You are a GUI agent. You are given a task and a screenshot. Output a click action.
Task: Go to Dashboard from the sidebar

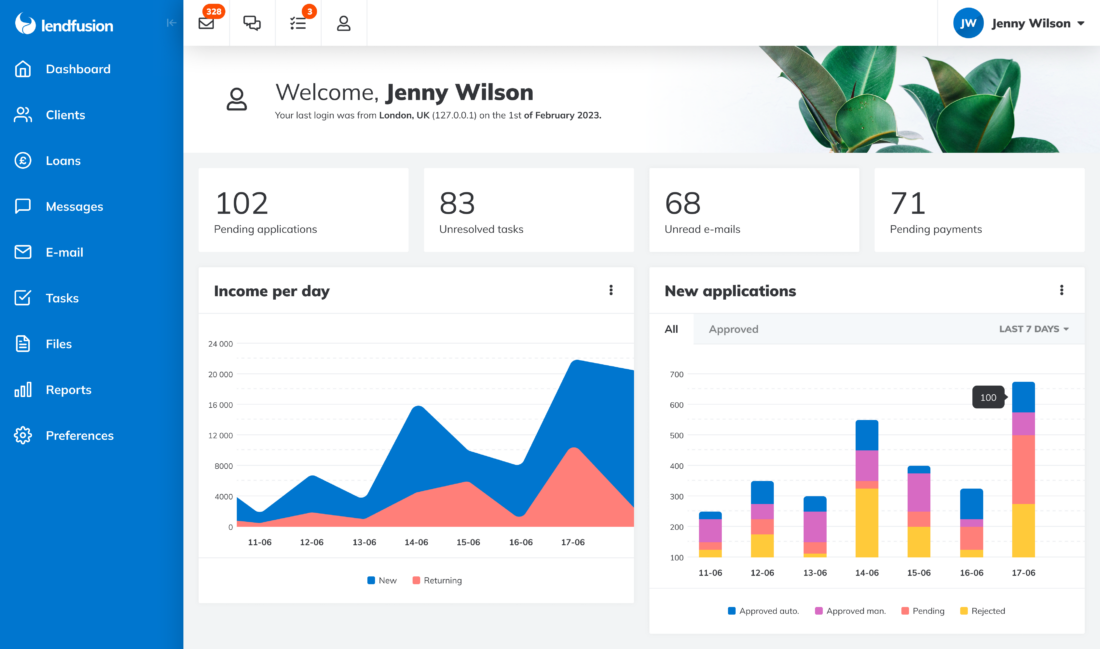23,68
